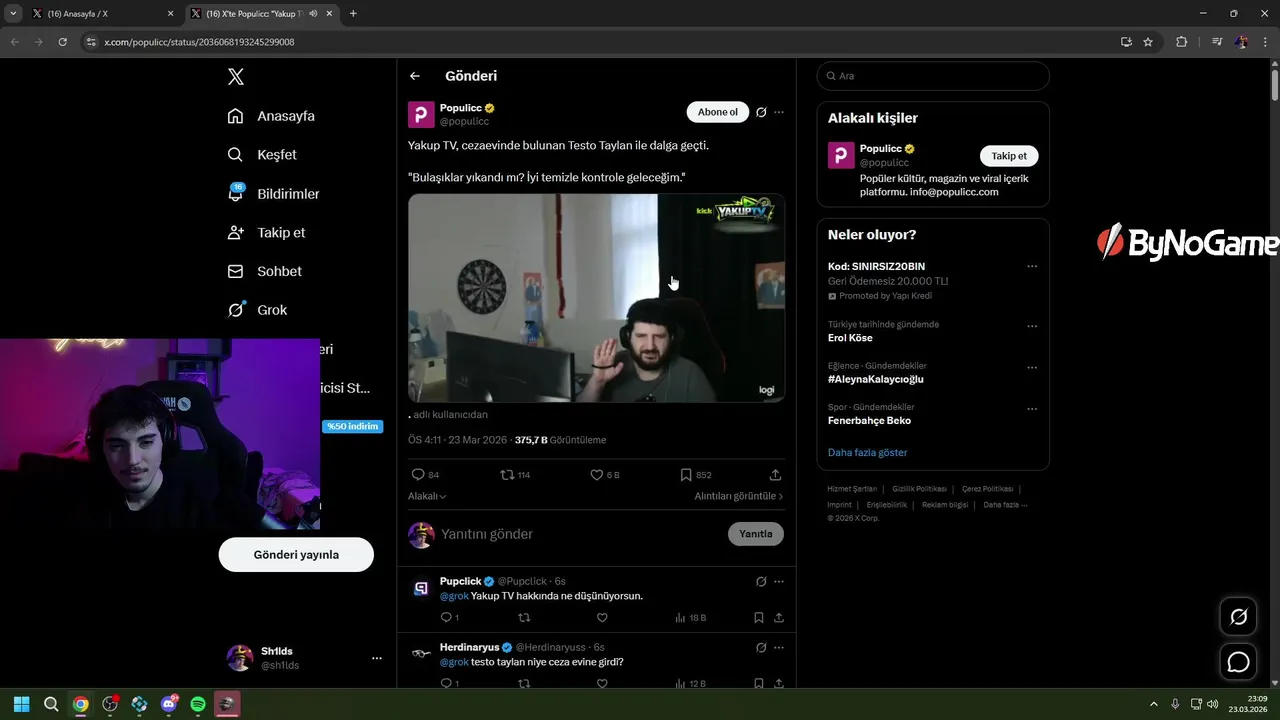
Task: Bookmark this page with star icon
Action: pos(1148,42)
